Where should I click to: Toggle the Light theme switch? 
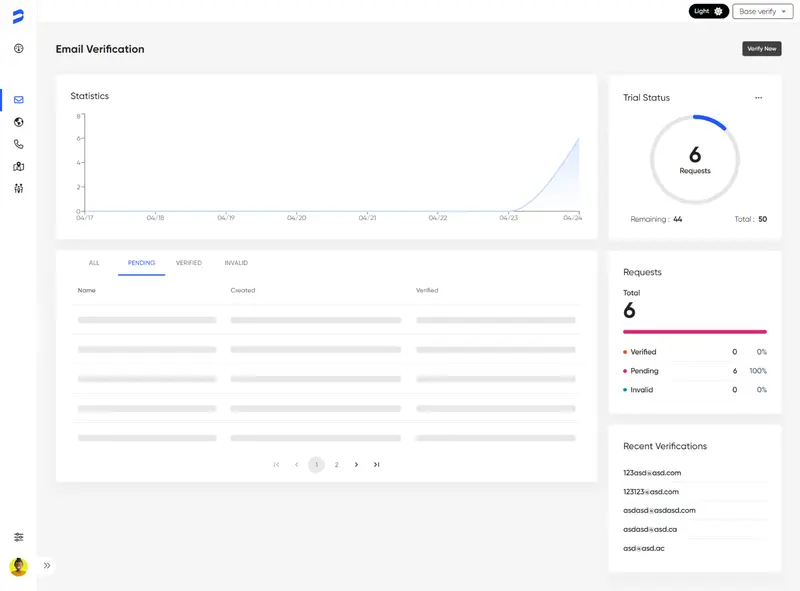pyautogui.click(x=709, y=11)
